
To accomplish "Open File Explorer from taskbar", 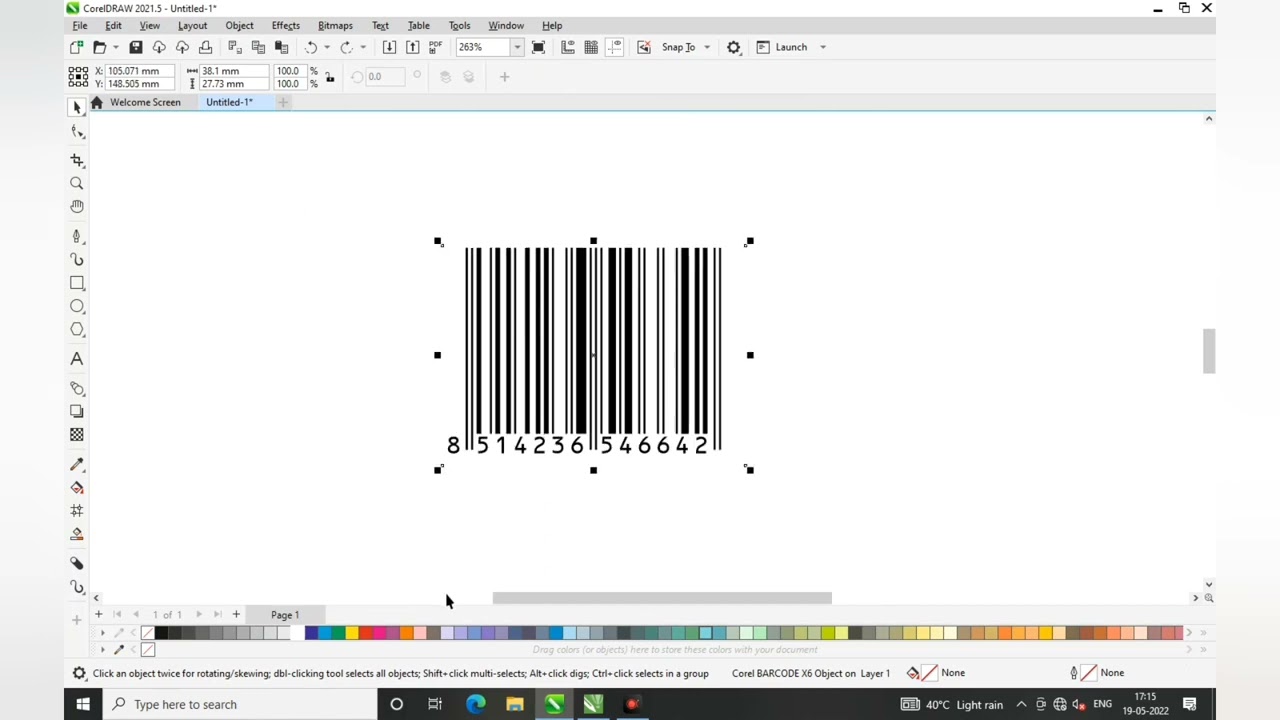I will 514,704.
